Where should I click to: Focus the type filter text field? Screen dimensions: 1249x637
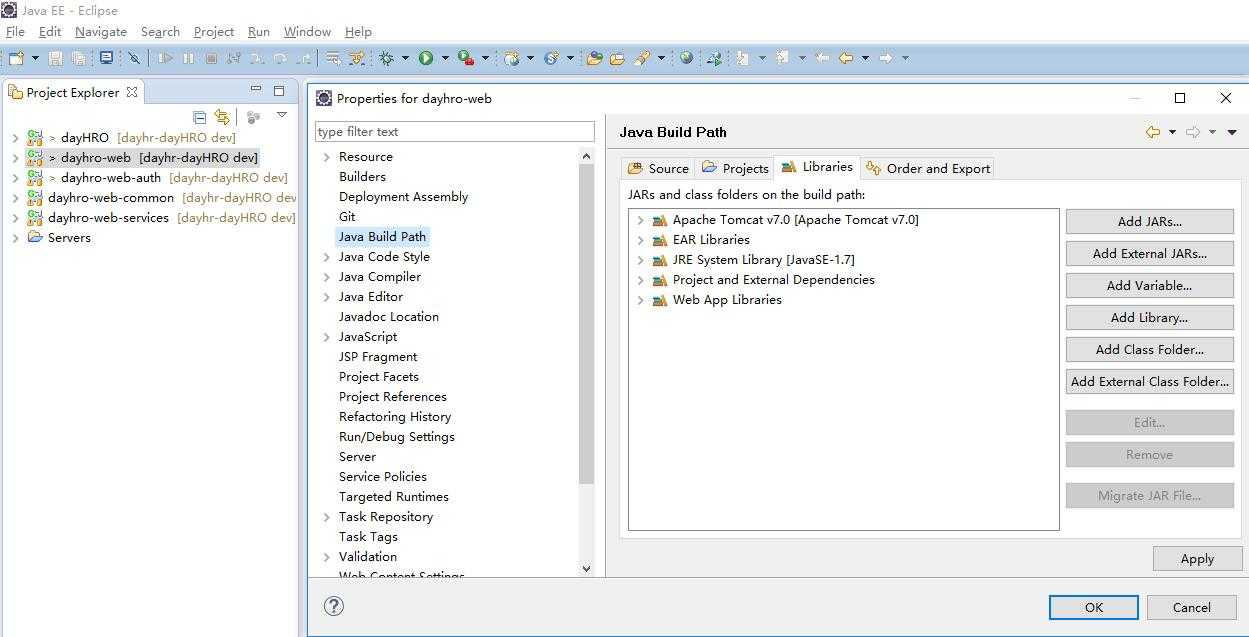(x=454, y=131)
